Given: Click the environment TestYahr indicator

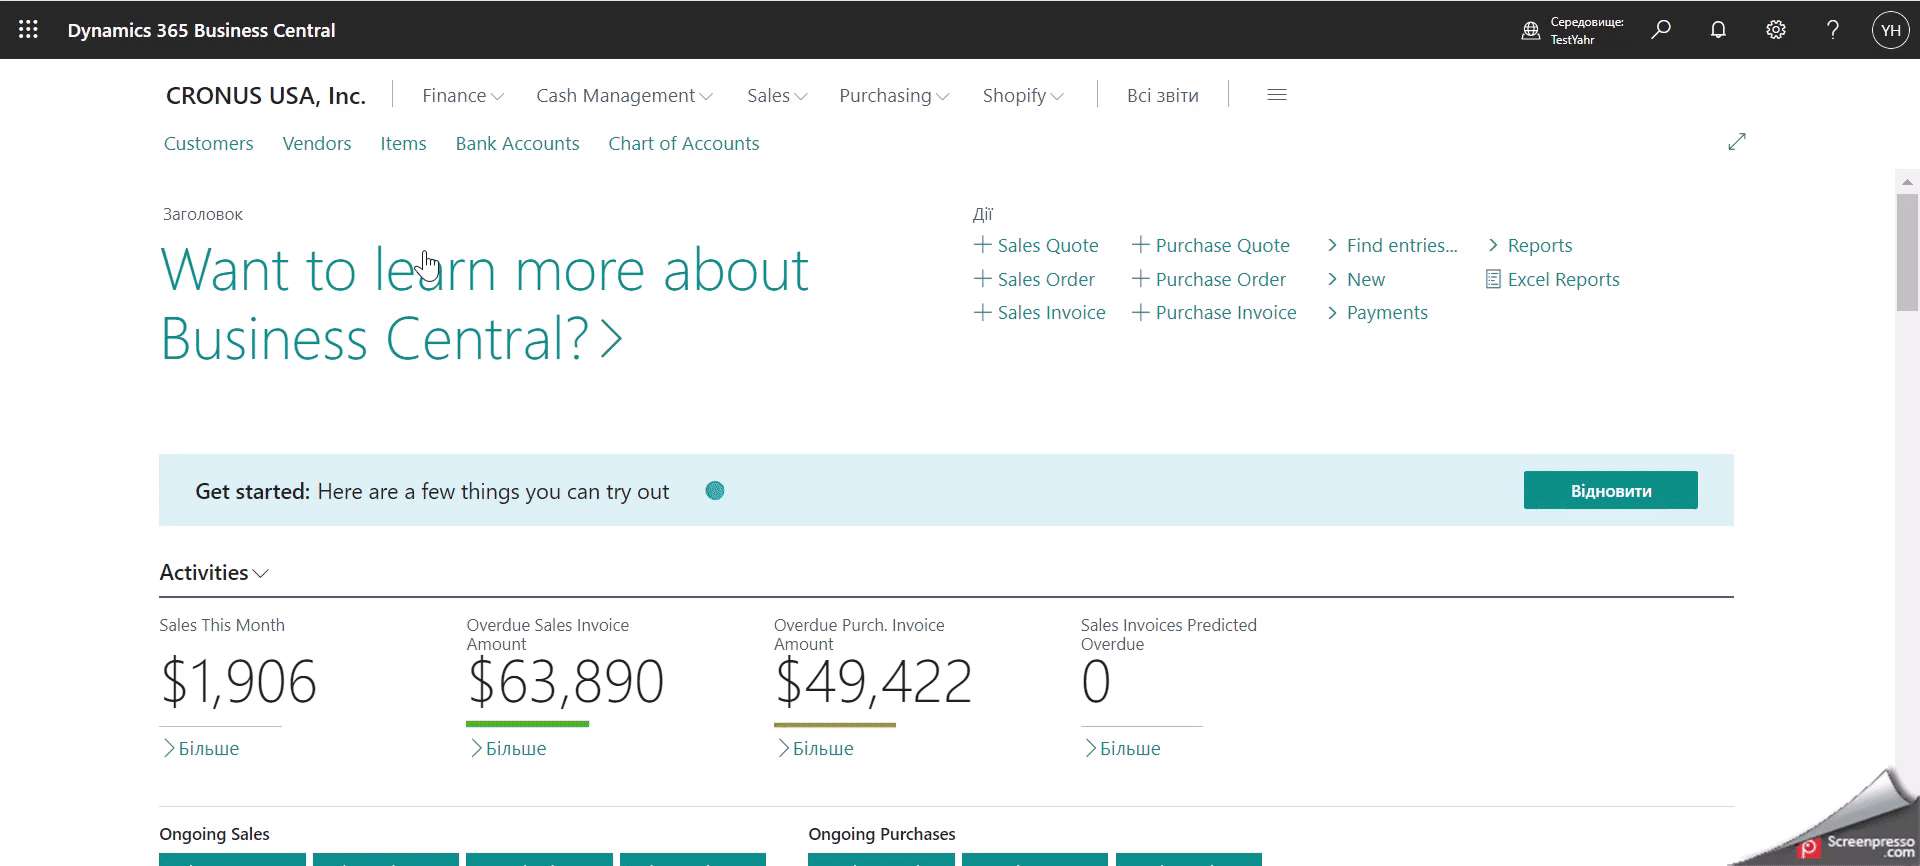Looking at the screenshot, I should coord(1573,30).
